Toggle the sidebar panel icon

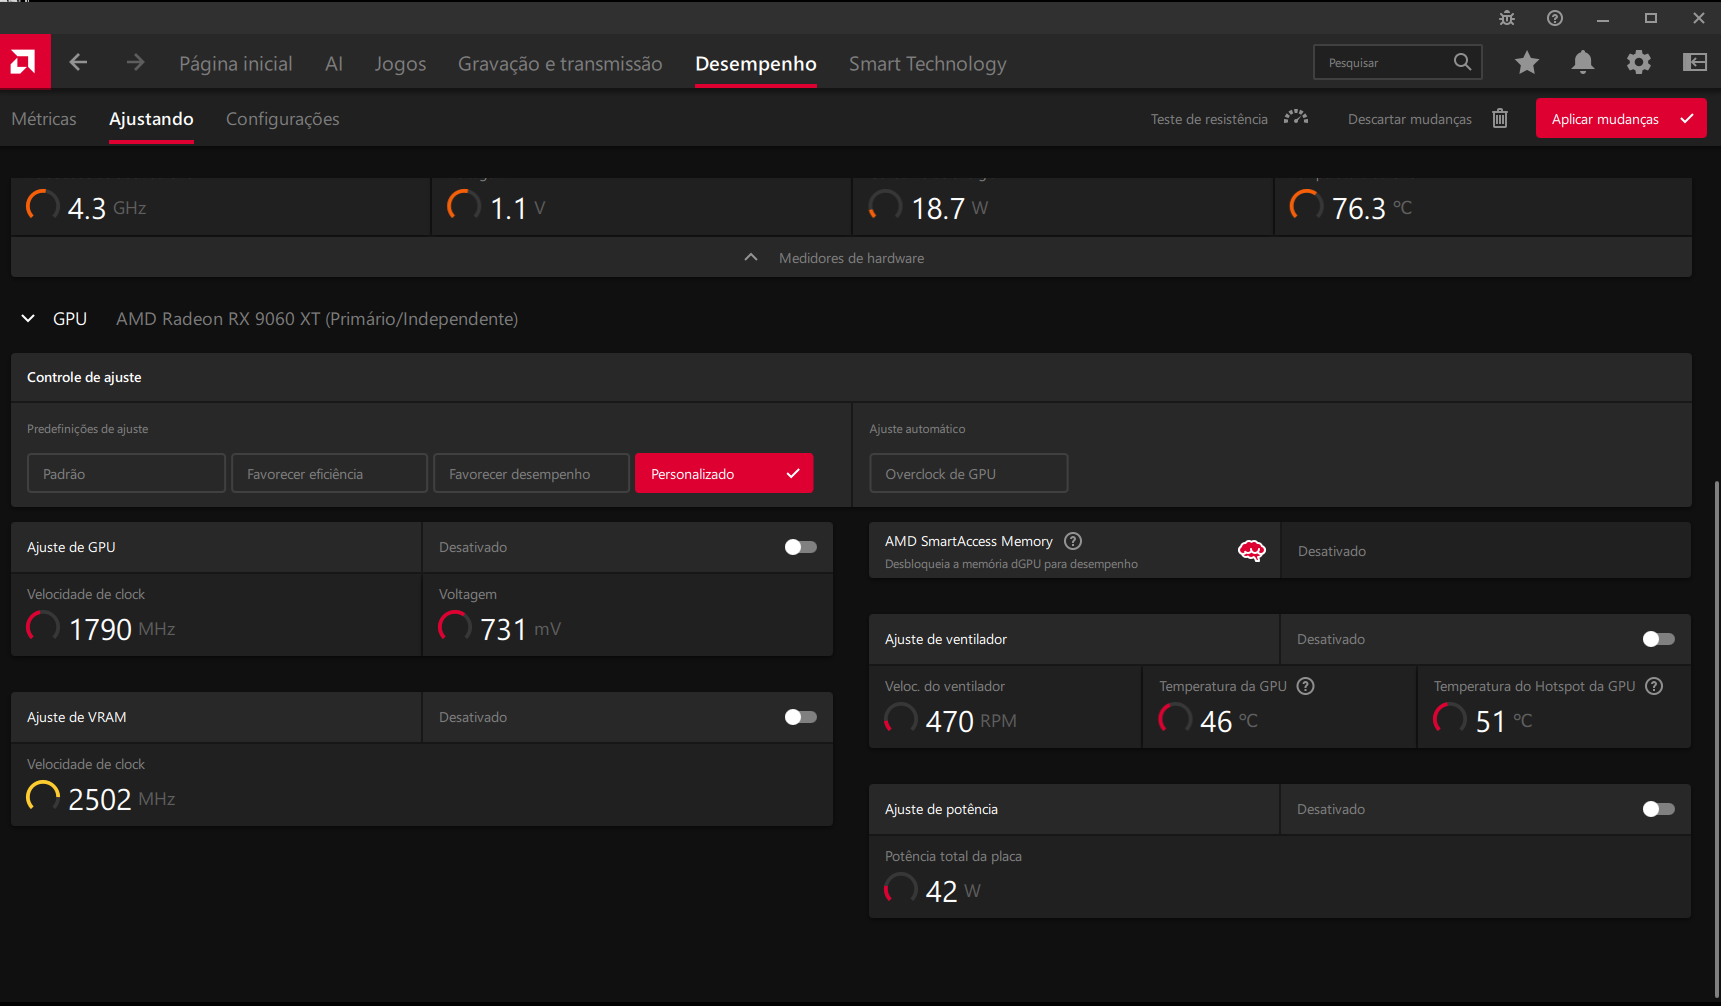click(1695, 63)
